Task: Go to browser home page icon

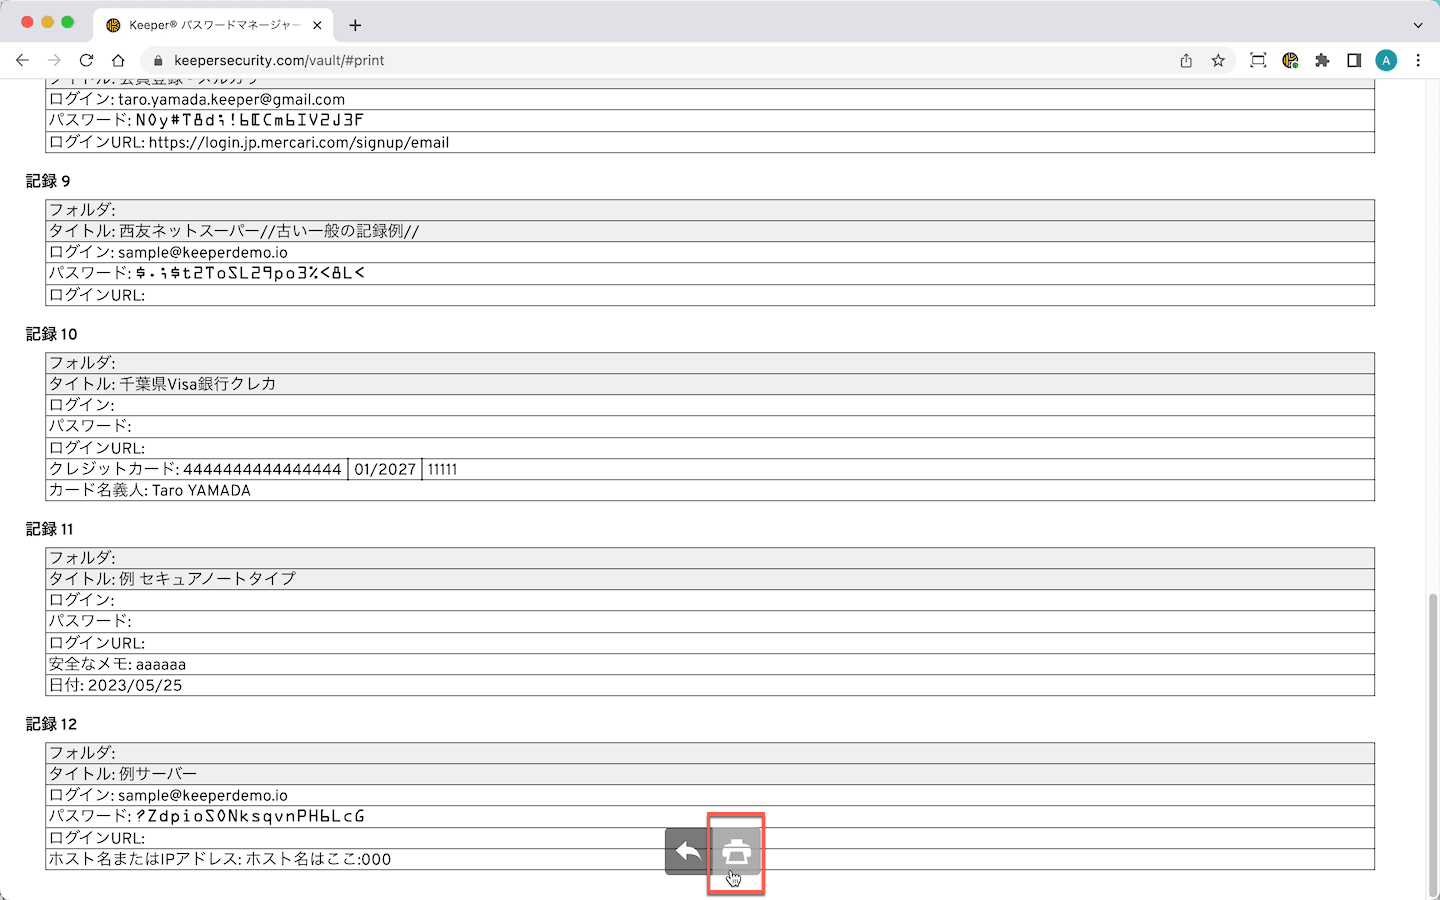Action: (118, 60)
